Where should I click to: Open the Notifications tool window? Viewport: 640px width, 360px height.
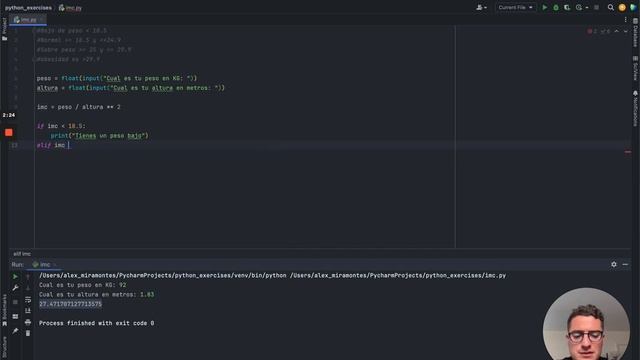[636, 108]
